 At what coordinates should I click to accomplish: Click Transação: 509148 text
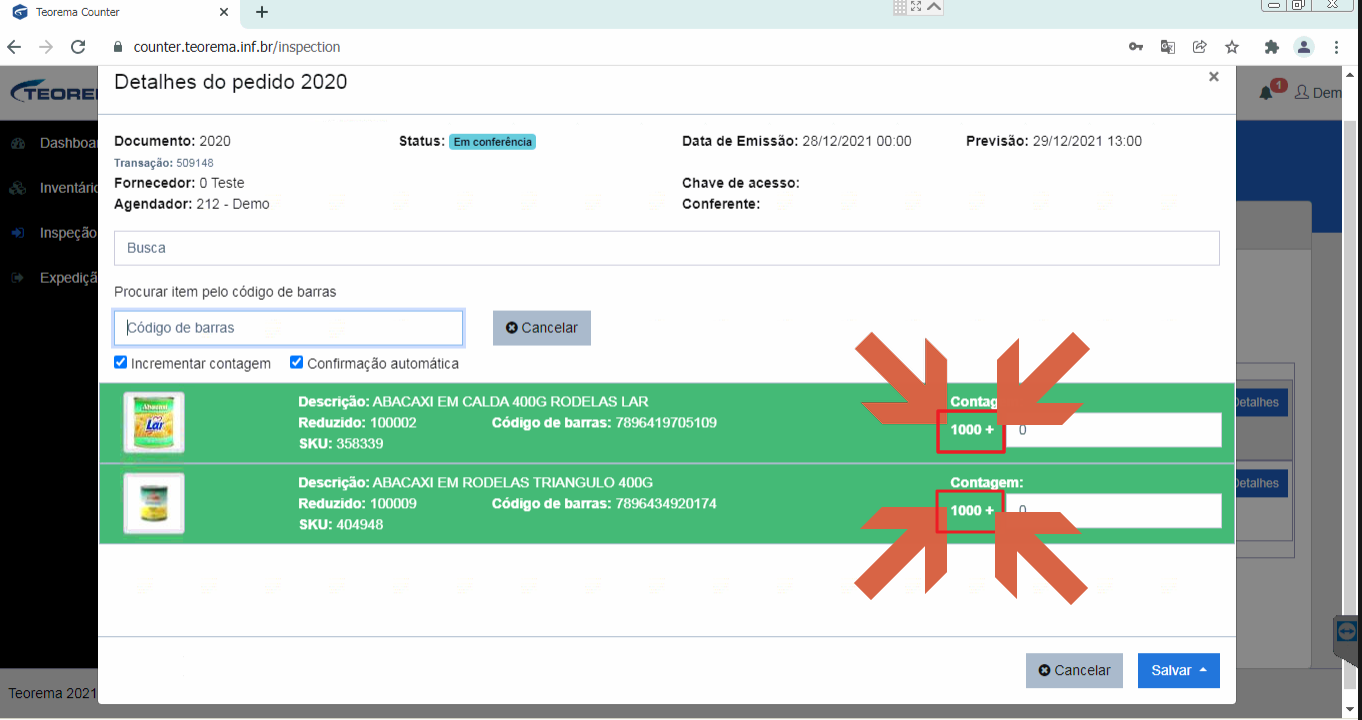click(x=164, y=163)
